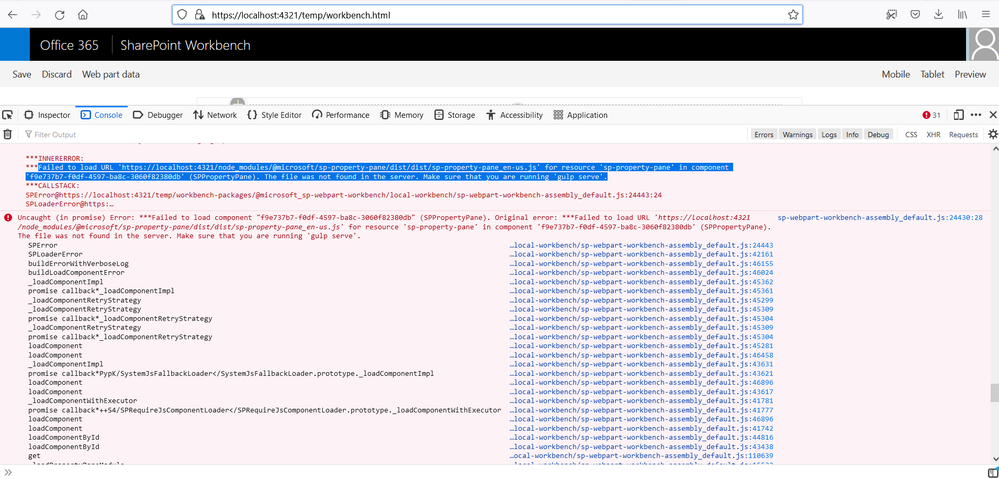Viewport: 999px width, 479px height.
Task: Toggle the XHR filter
Action: [x=933, y=134]
